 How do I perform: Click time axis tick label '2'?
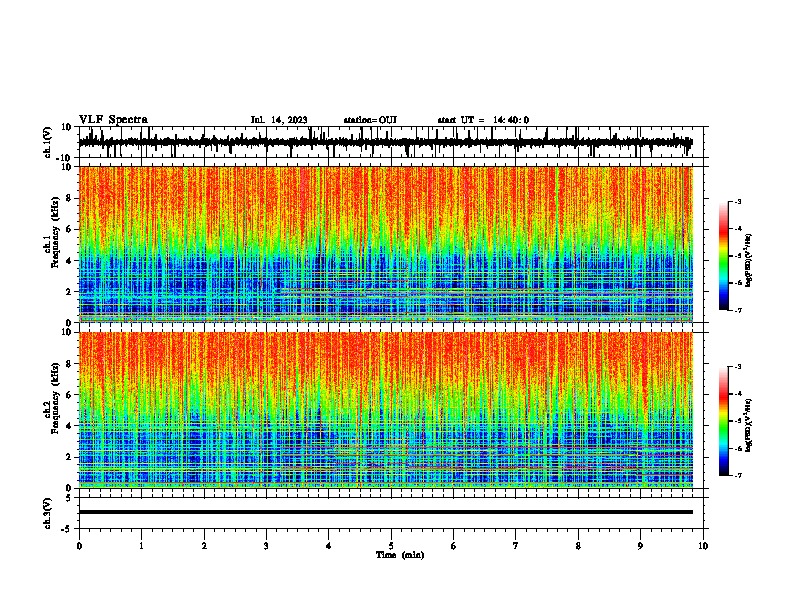click(x=204, y=546)
